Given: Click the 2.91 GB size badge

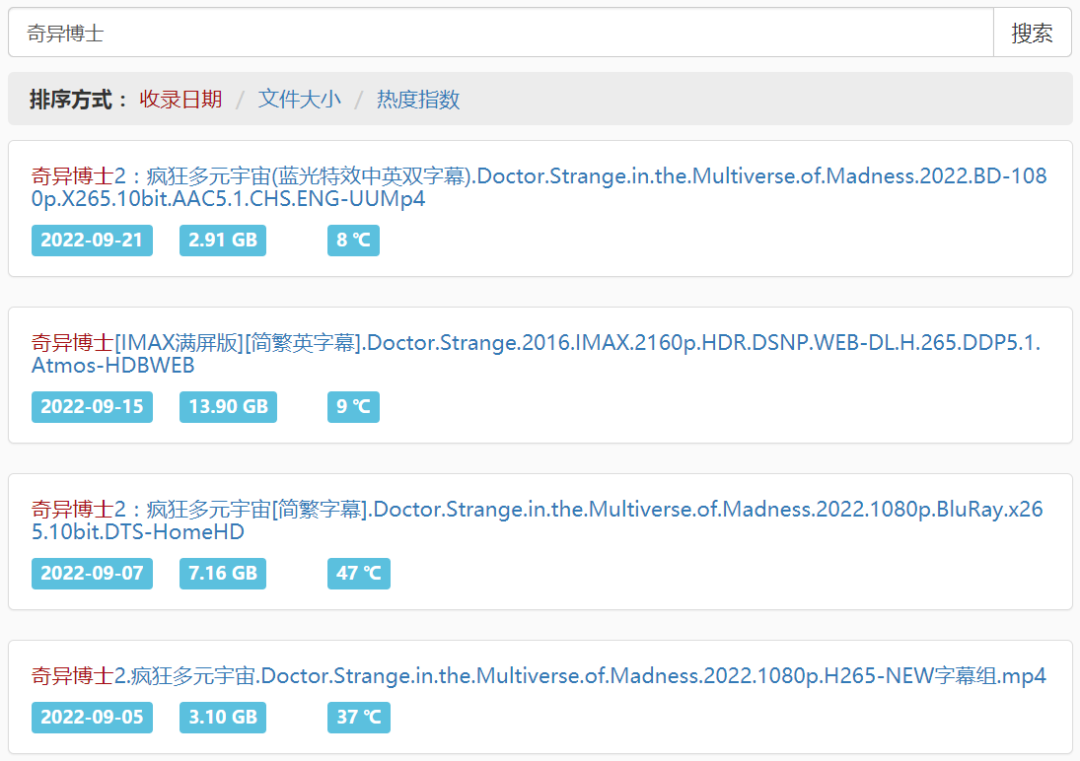Looking at the screenshot, I should coord(222,240).
